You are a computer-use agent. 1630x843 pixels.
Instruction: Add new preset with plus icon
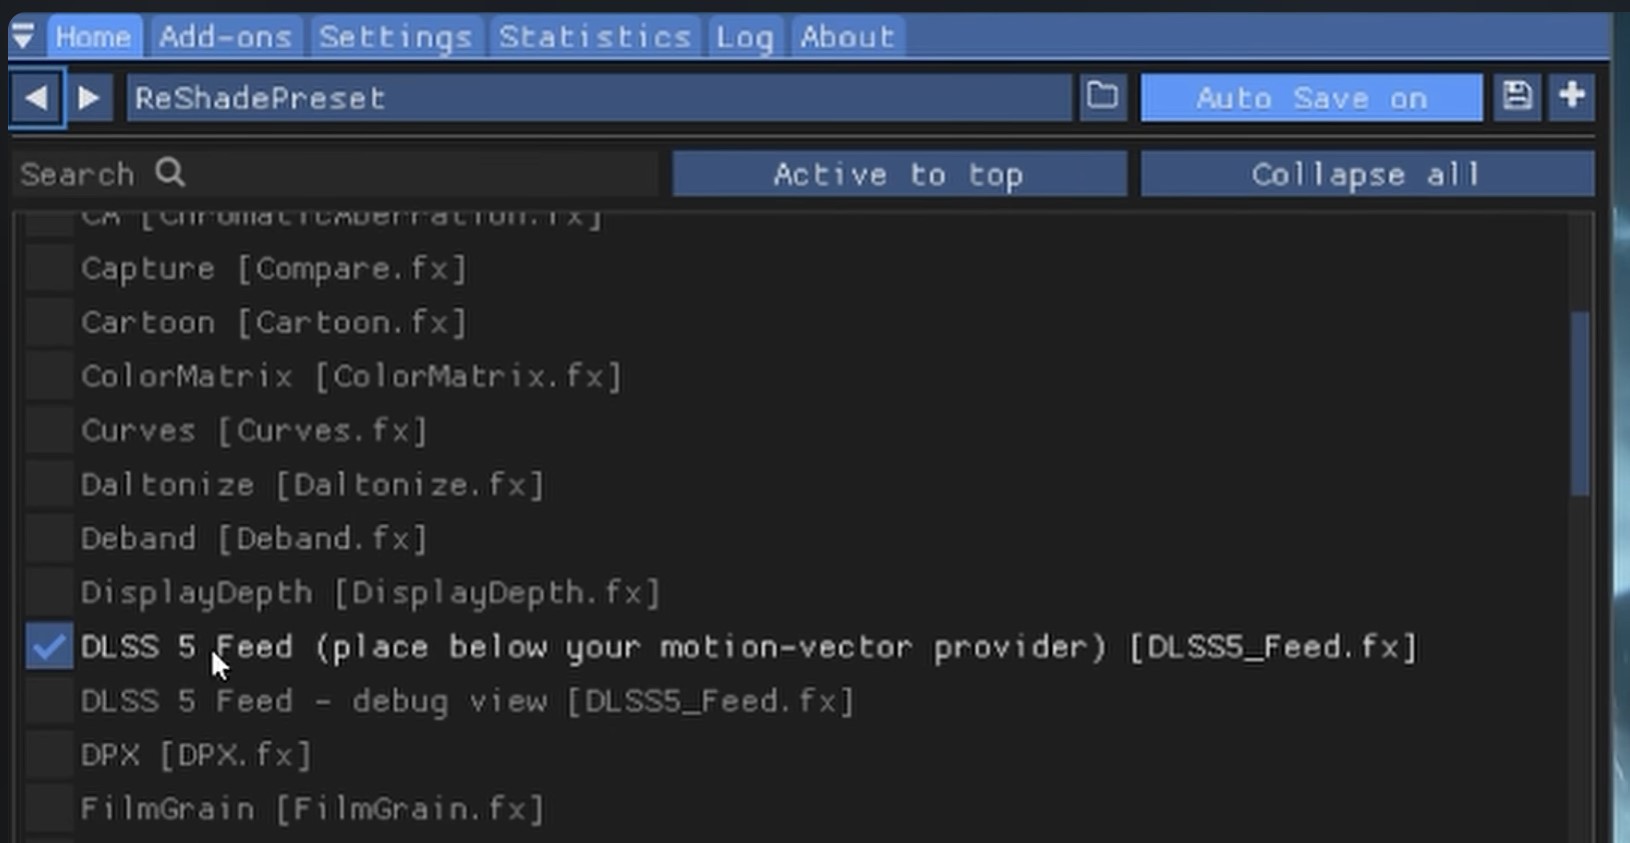pyautogui.click(x=1572, y=97)
